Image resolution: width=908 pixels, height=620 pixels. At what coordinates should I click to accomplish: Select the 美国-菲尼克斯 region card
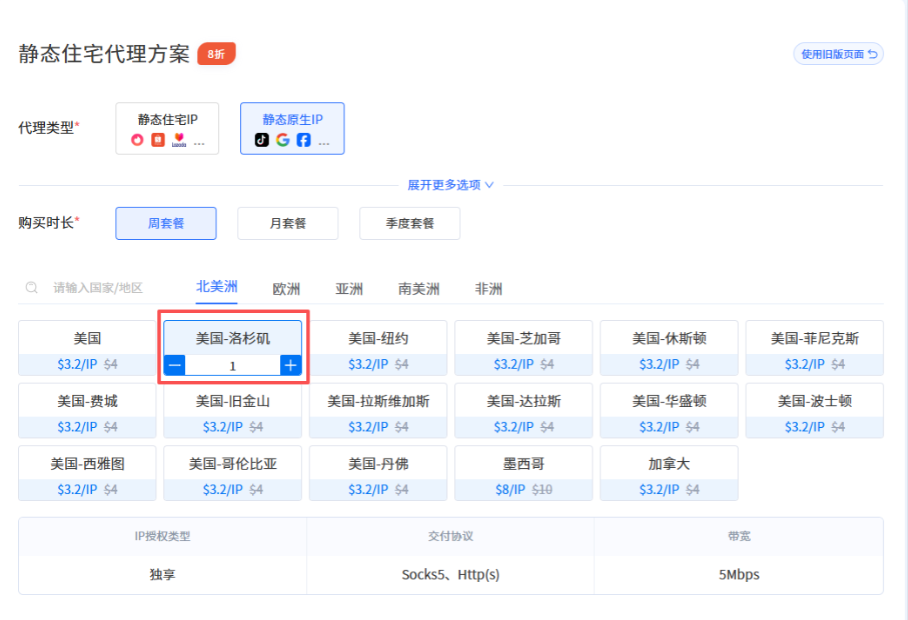point(814,348)
